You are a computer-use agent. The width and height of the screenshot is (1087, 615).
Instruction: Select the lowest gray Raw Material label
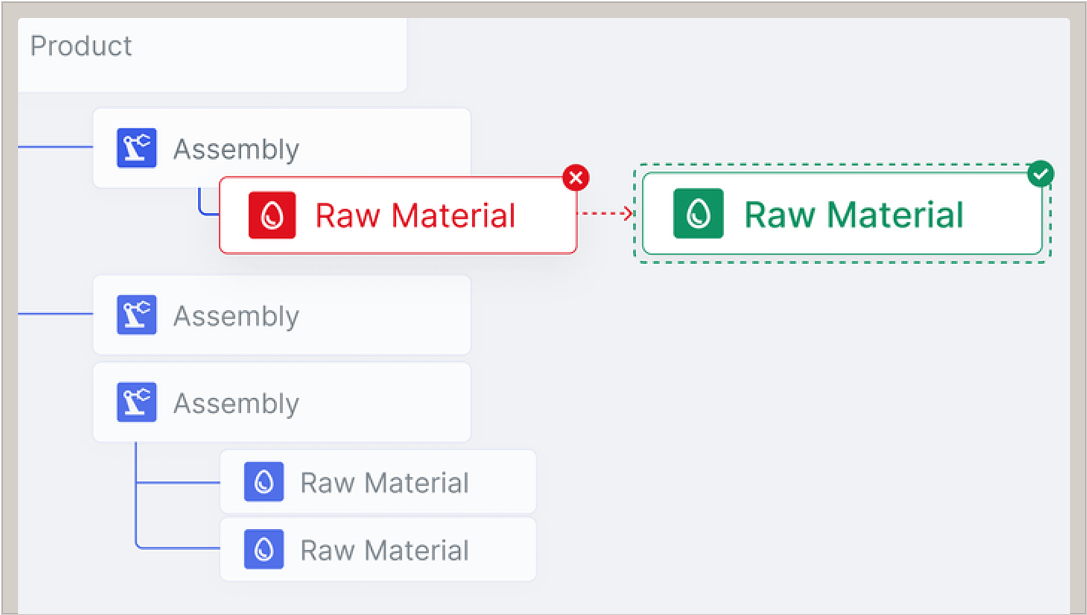tap(384, 551)
